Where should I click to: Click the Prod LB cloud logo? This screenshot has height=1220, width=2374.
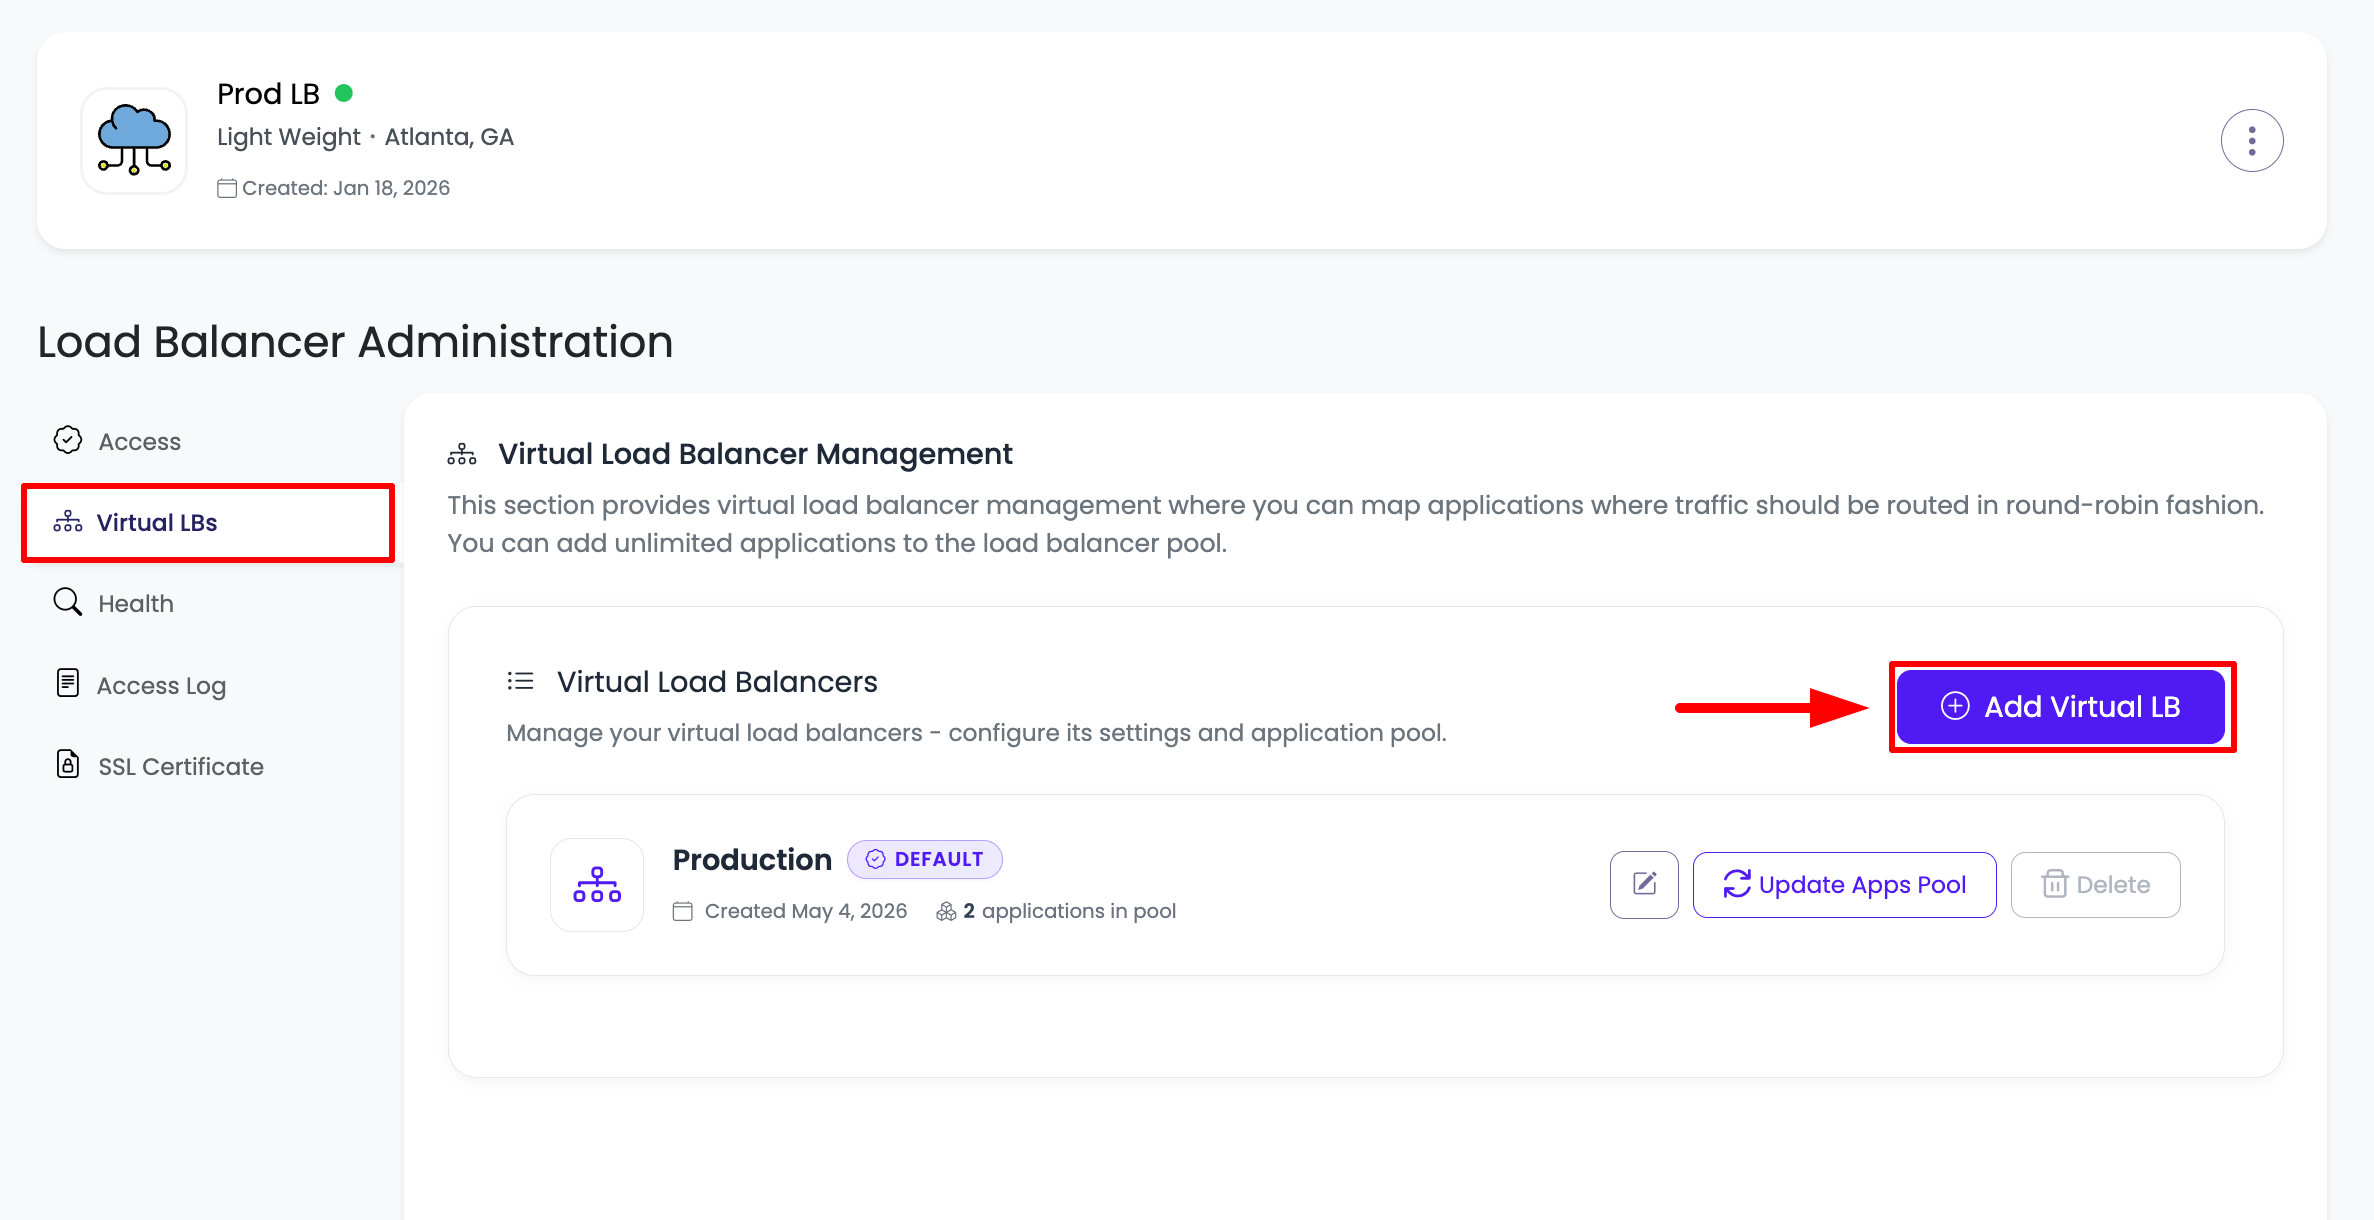point(134,140)
